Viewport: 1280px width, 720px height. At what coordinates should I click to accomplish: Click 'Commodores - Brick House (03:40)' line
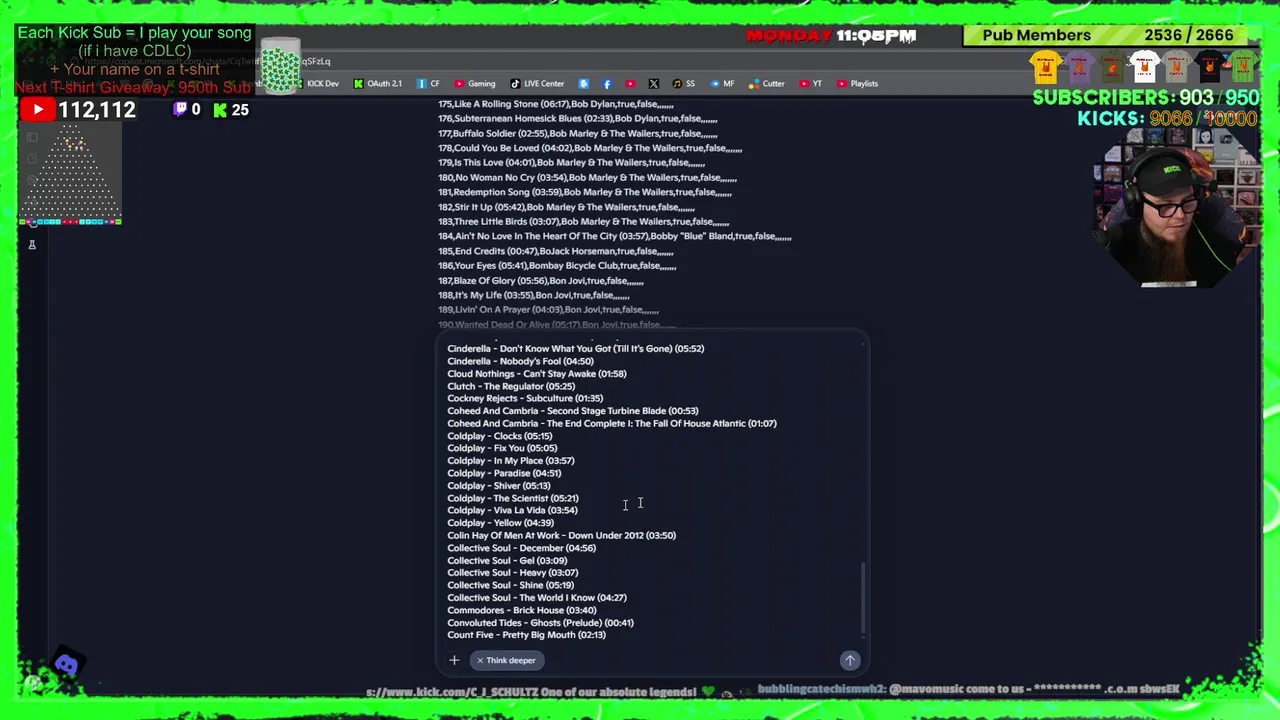[522, 610]
